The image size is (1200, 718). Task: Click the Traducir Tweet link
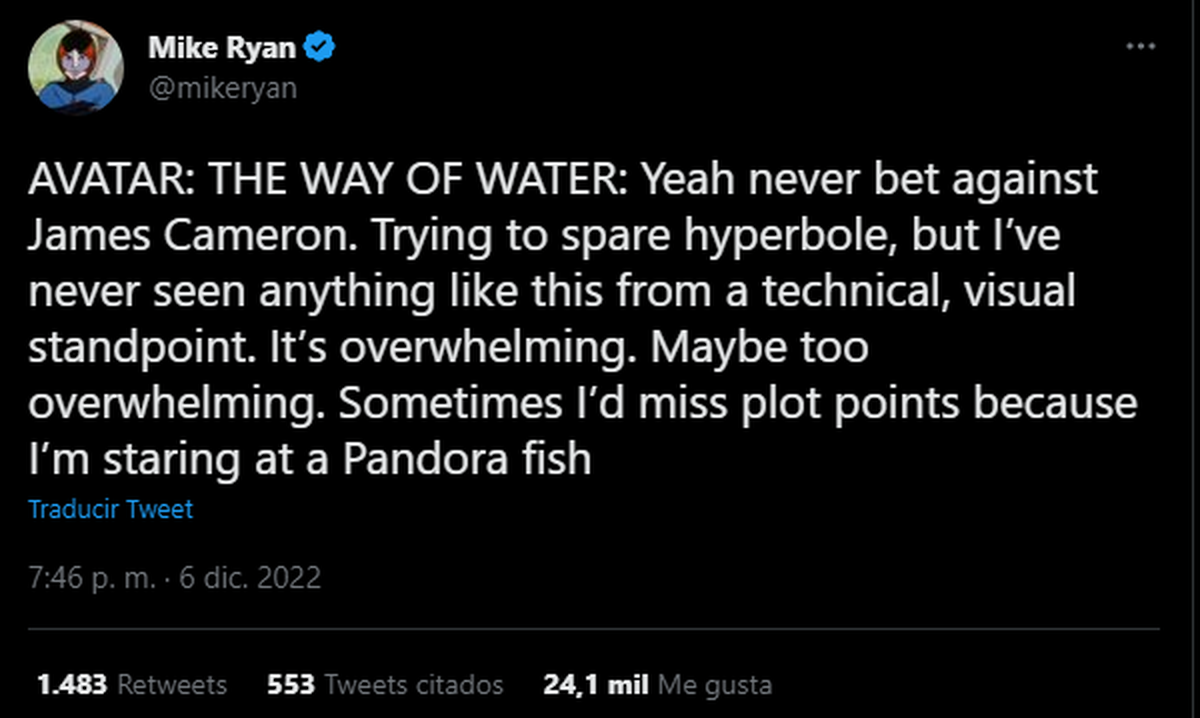(111, 509)
